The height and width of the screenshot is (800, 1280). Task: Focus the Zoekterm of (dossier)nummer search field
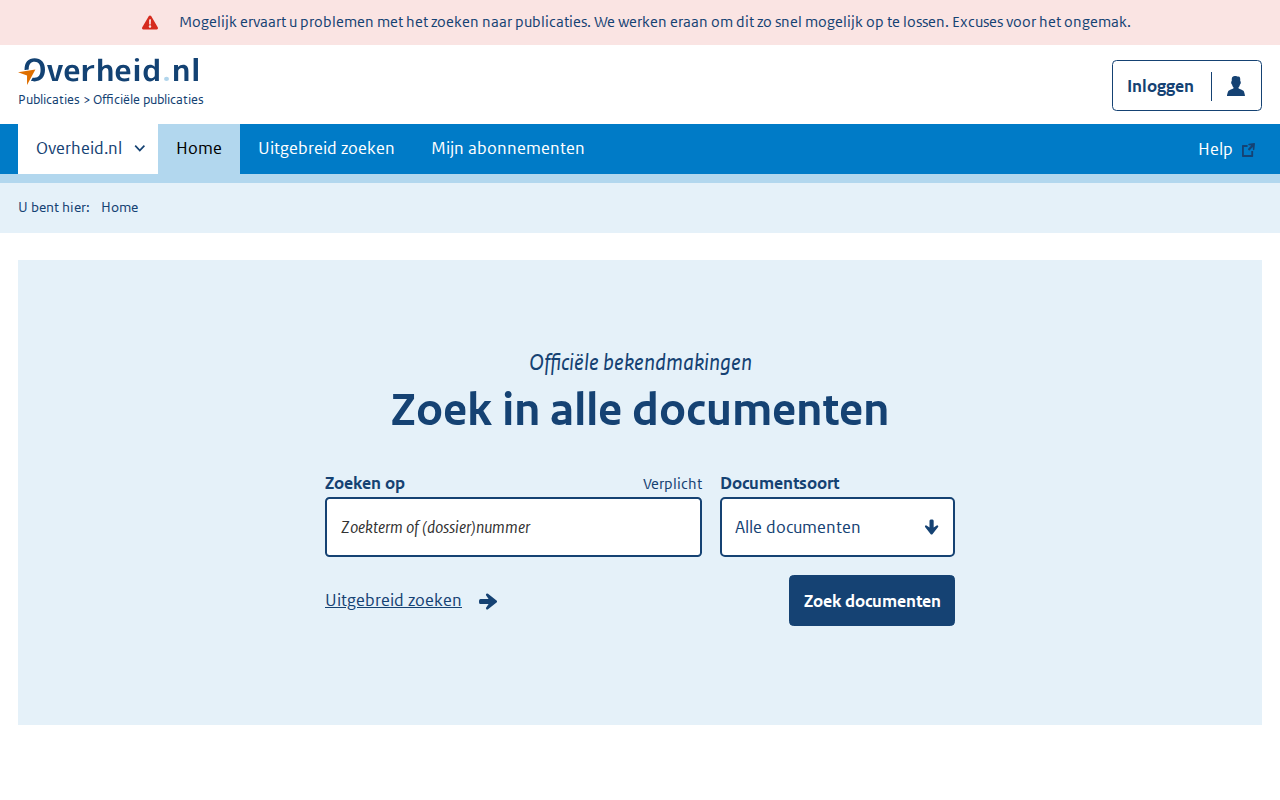[x=513, y=527]
